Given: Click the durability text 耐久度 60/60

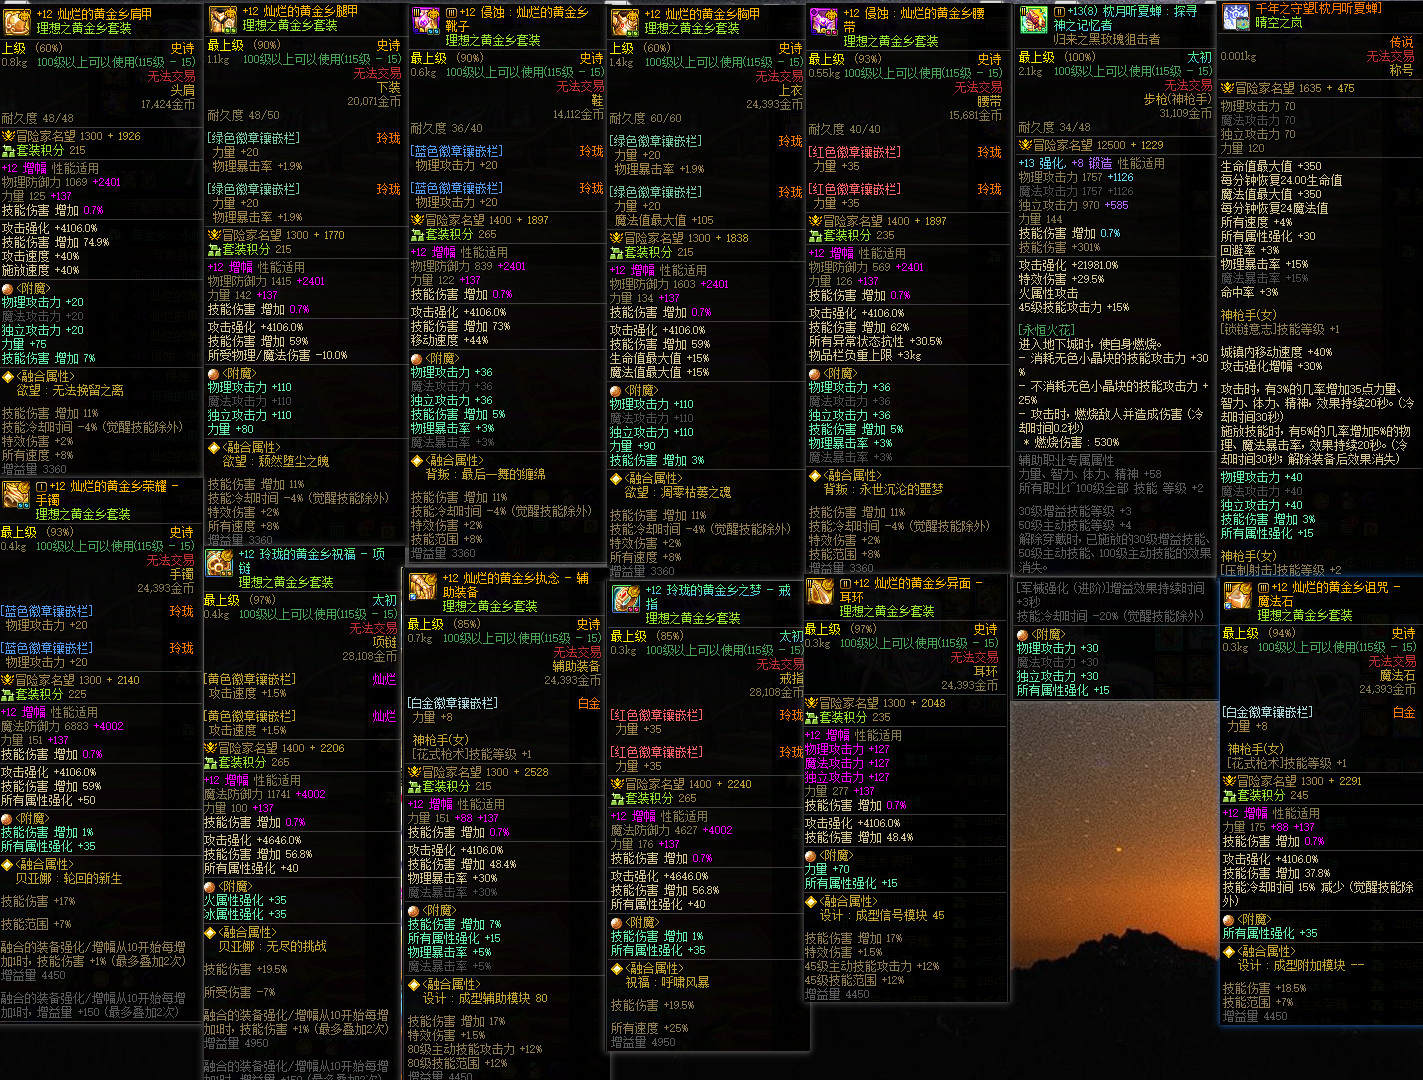Looking at the screenshot, I should (646, 119).
